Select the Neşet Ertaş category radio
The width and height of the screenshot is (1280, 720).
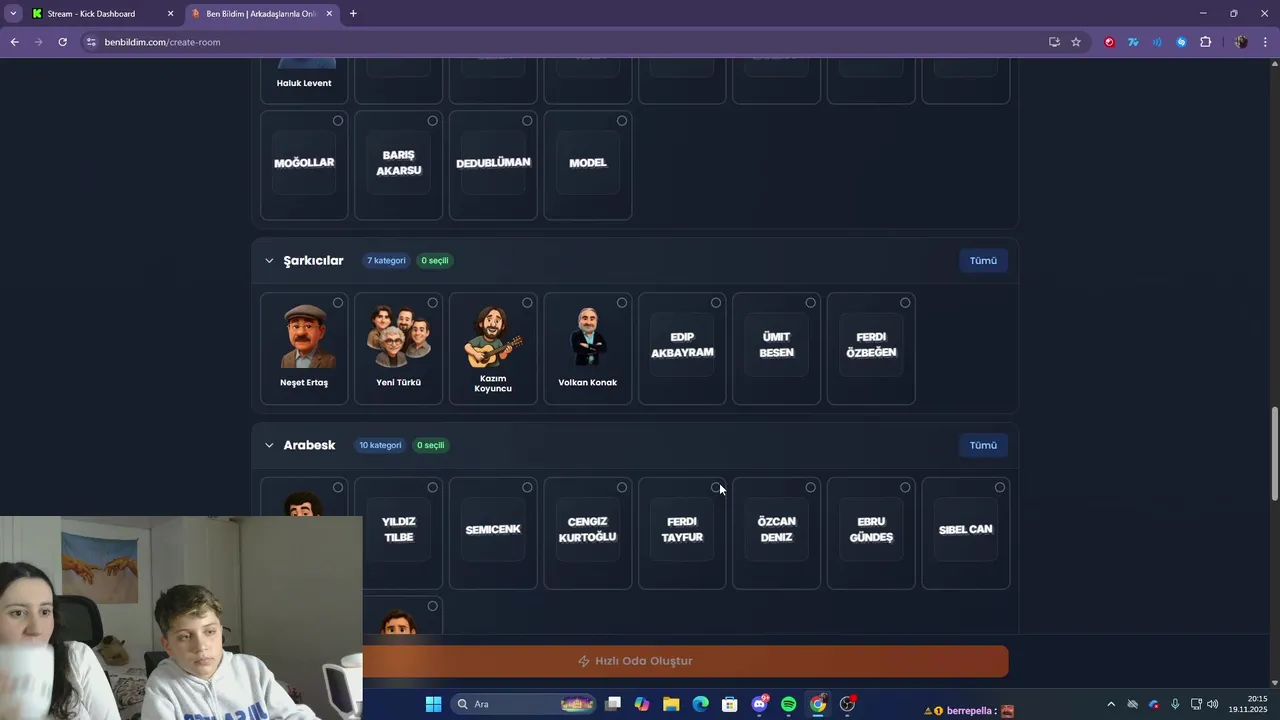coord(338,303)
